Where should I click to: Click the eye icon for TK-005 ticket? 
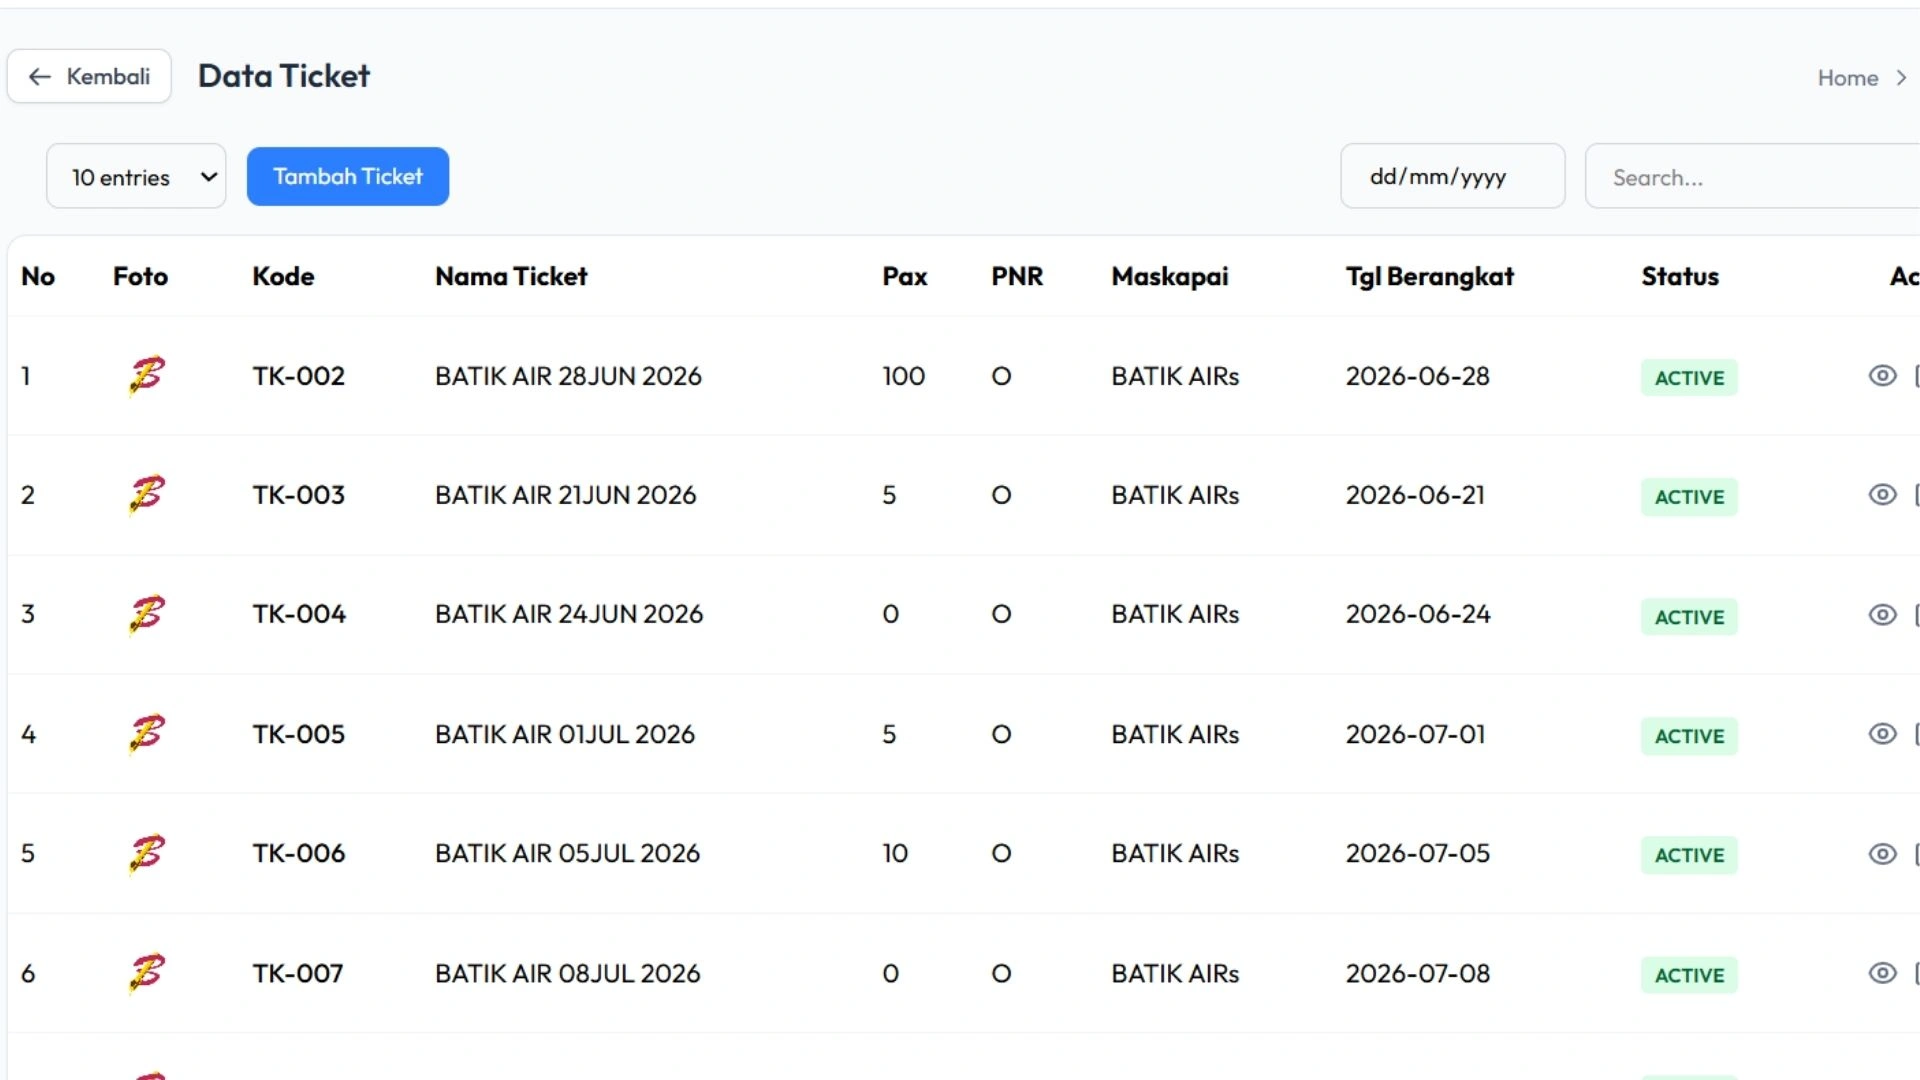1882,734
